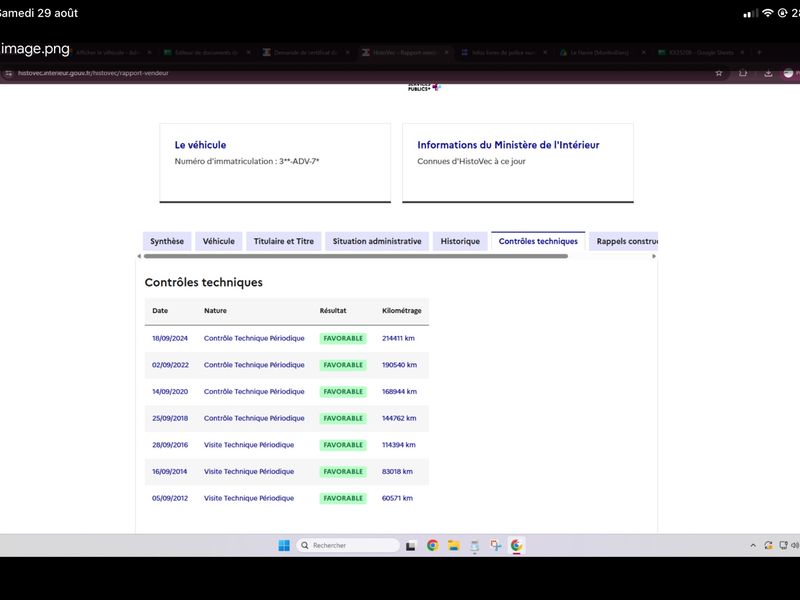Click the mileage 144762 km
Viewport: 800px width, 600px height.
coord(399,418)
